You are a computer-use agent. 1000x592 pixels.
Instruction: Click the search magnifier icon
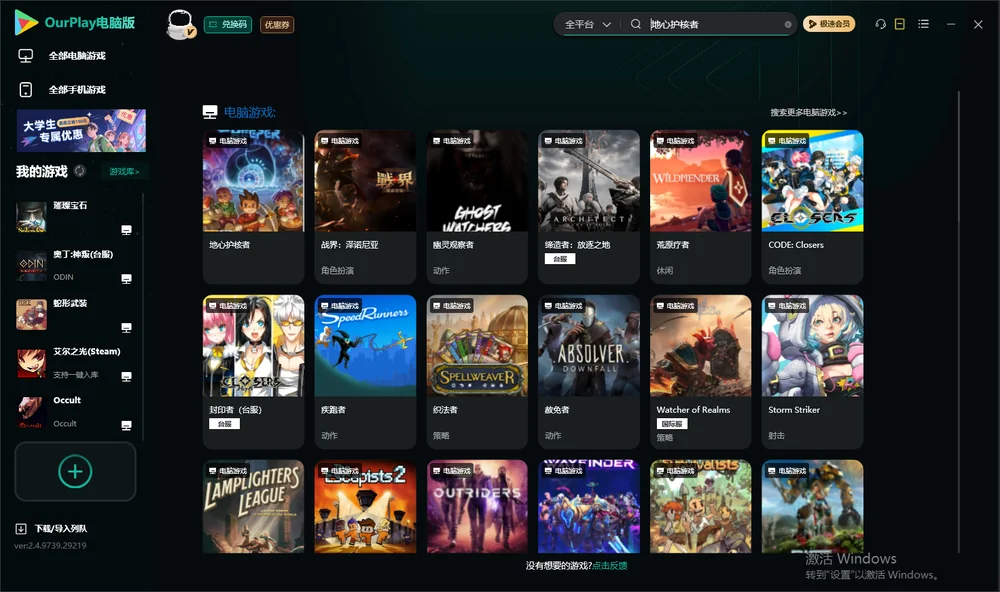635,24
